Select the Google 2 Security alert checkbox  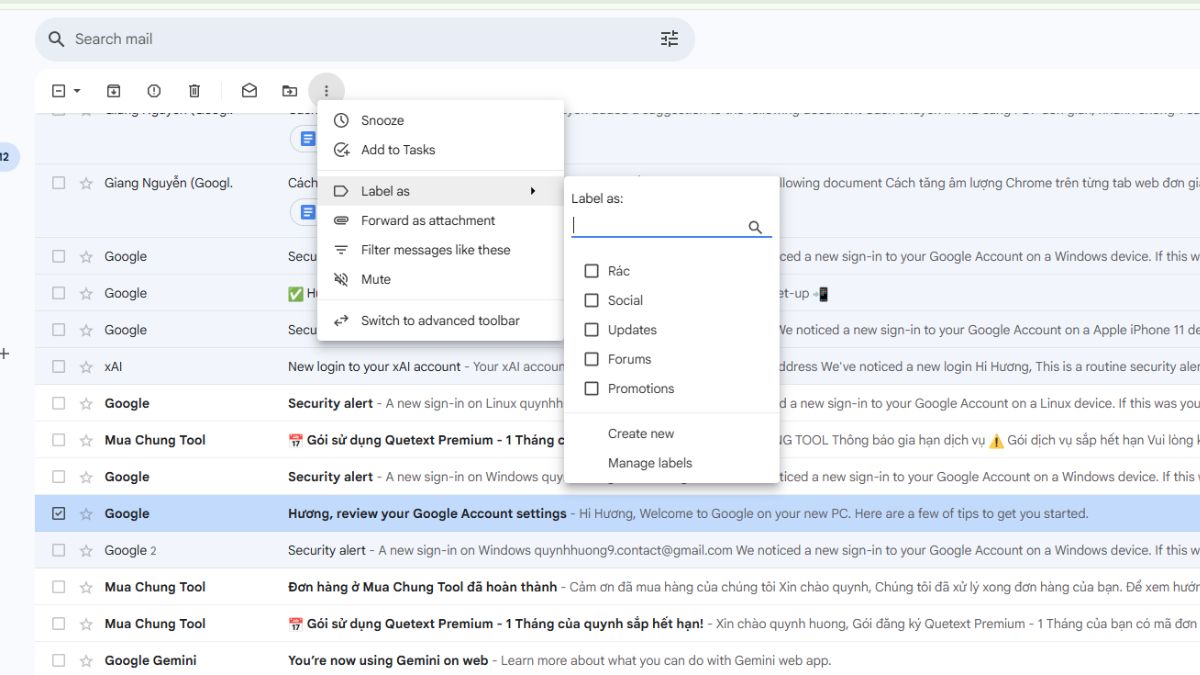(58, 551)
